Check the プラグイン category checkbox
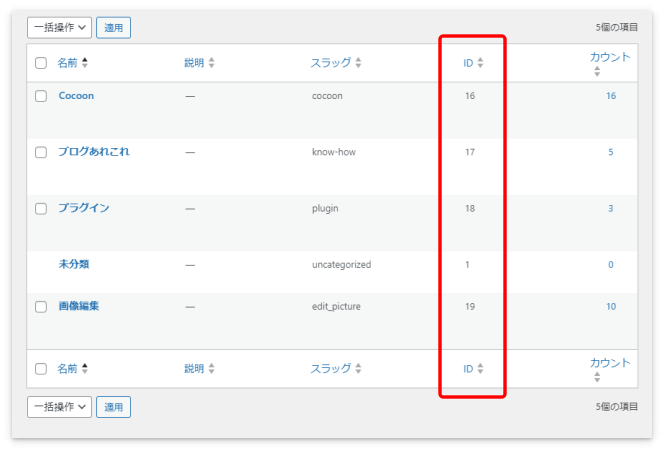664x451 pixels. point(41,209)
